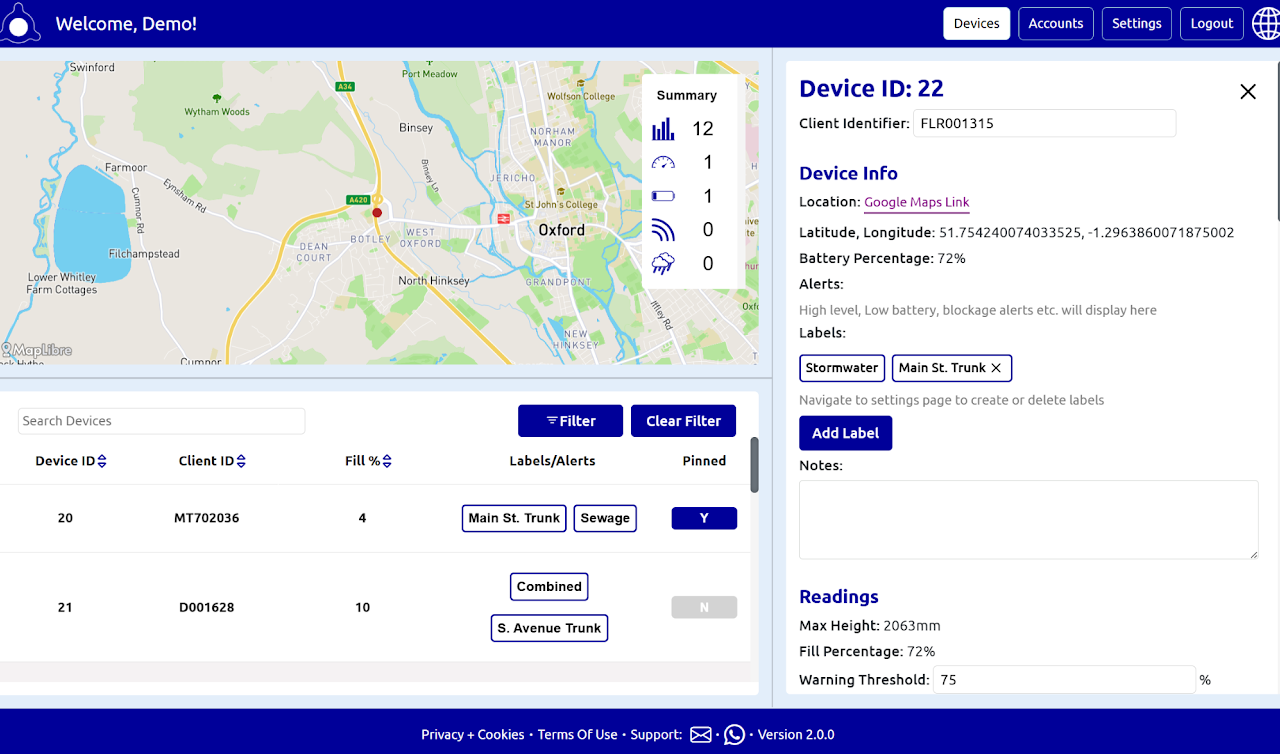Click the WhatsApp support icon in the footer

(734, 734)
